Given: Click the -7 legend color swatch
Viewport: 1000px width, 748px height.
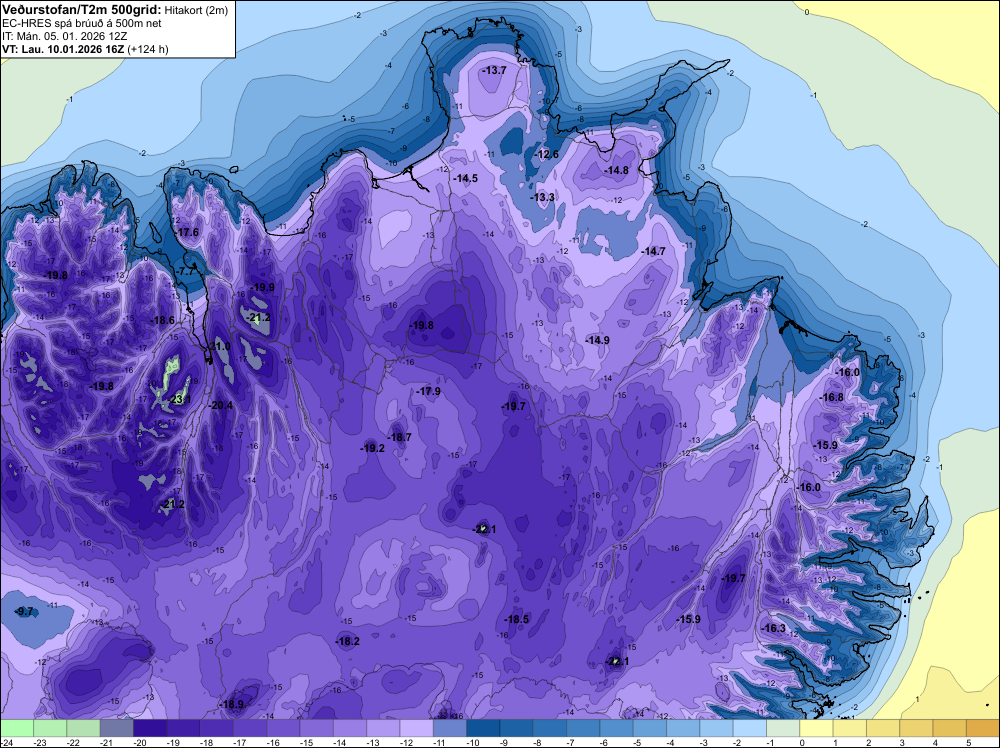Looking at the screenshot, I should 583,728.
